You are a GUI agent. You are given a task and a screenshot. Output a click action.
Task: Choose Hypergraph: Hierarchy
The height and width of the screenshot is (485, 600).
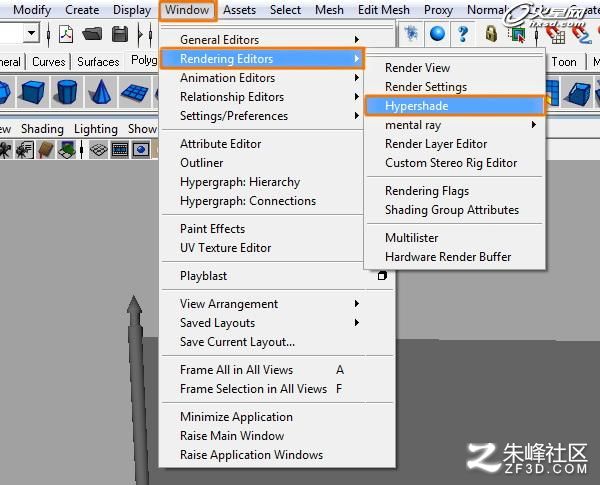click(240, 182)
